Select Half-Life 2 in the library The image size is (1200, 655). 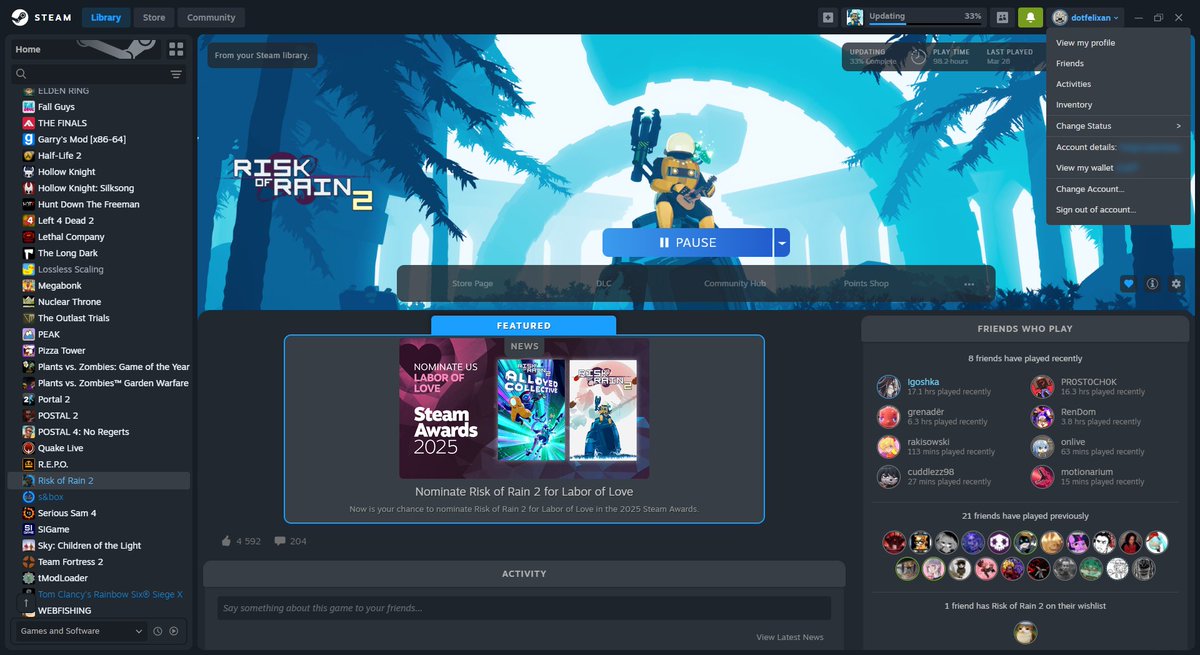click(60, 155)
